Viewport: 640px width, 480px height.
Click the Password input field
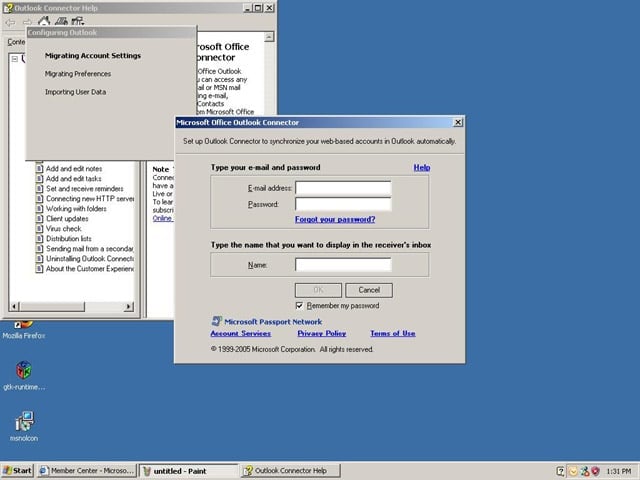coord(343,204)
